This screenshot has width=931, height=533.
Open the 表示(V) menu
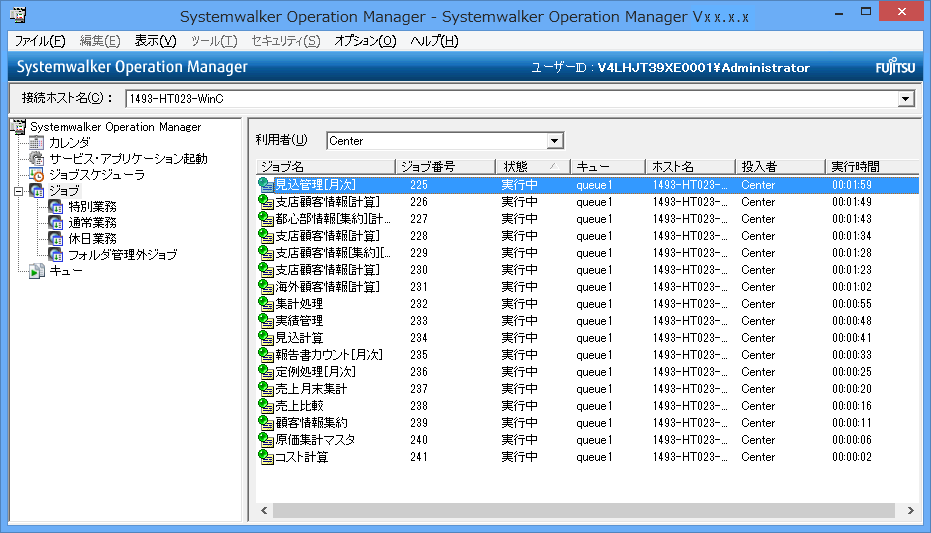coord(155,41)
